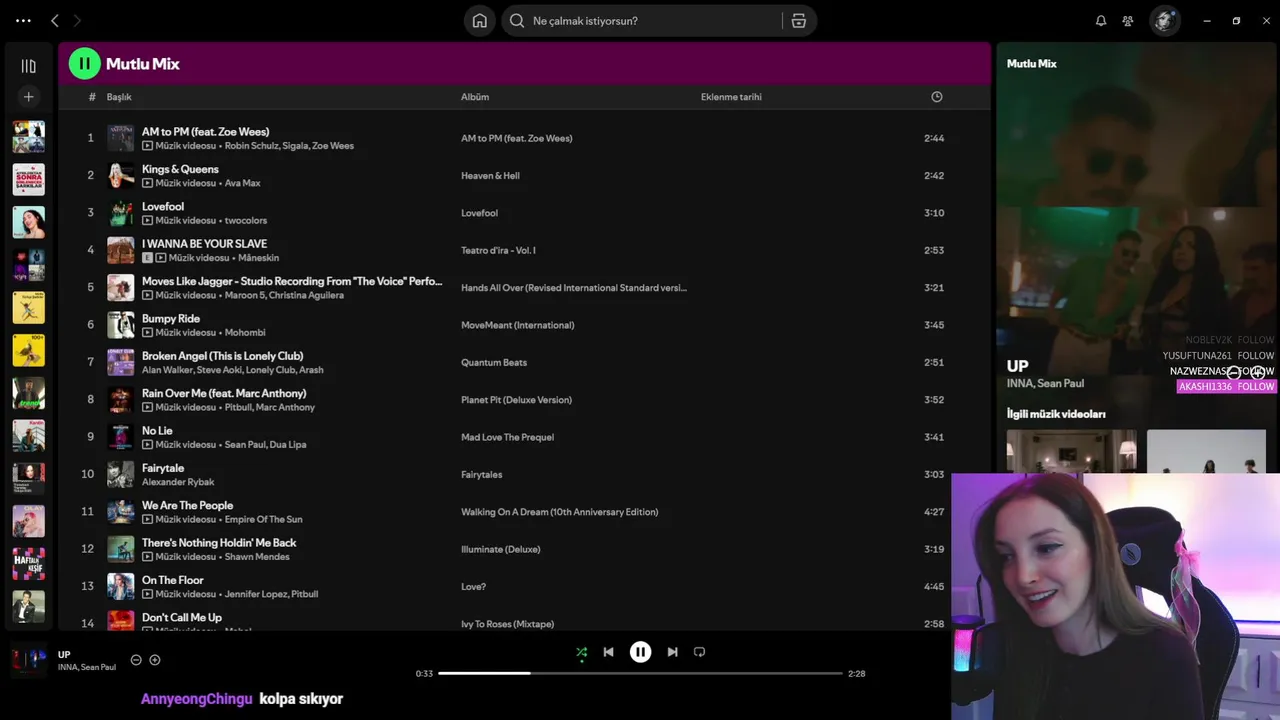Open album 'Planet Pit (Deluxe Version)'
The height and width of the screenshot is (720, 1280).
(516, 400)
